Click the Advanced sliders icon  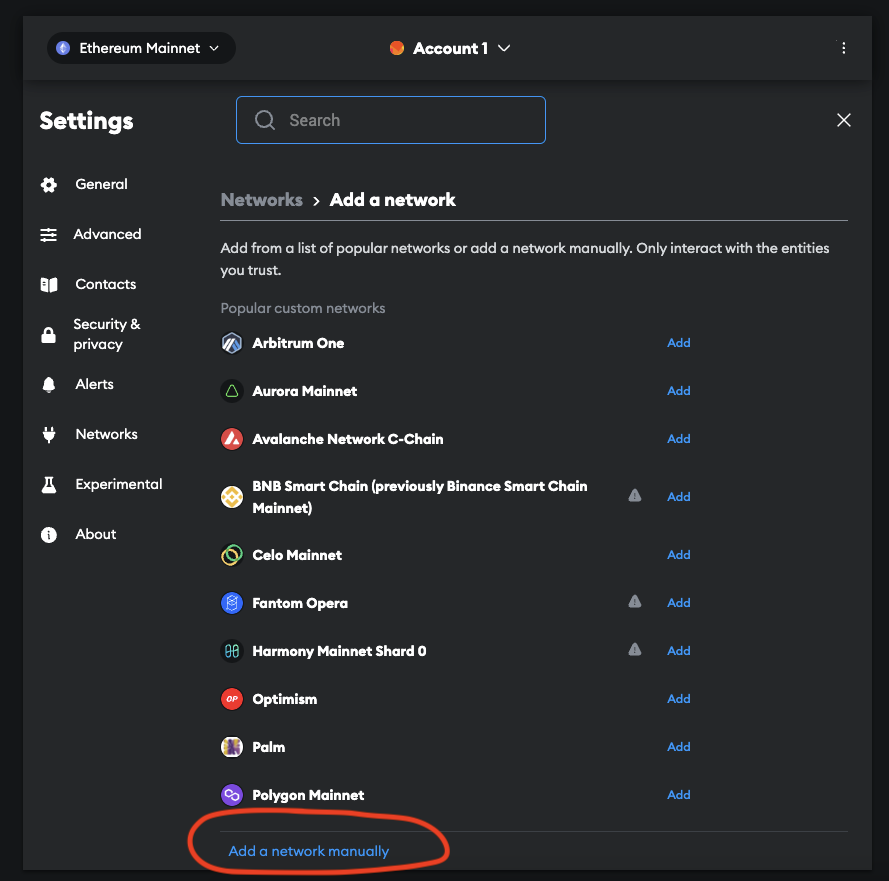tap(48, 234)
